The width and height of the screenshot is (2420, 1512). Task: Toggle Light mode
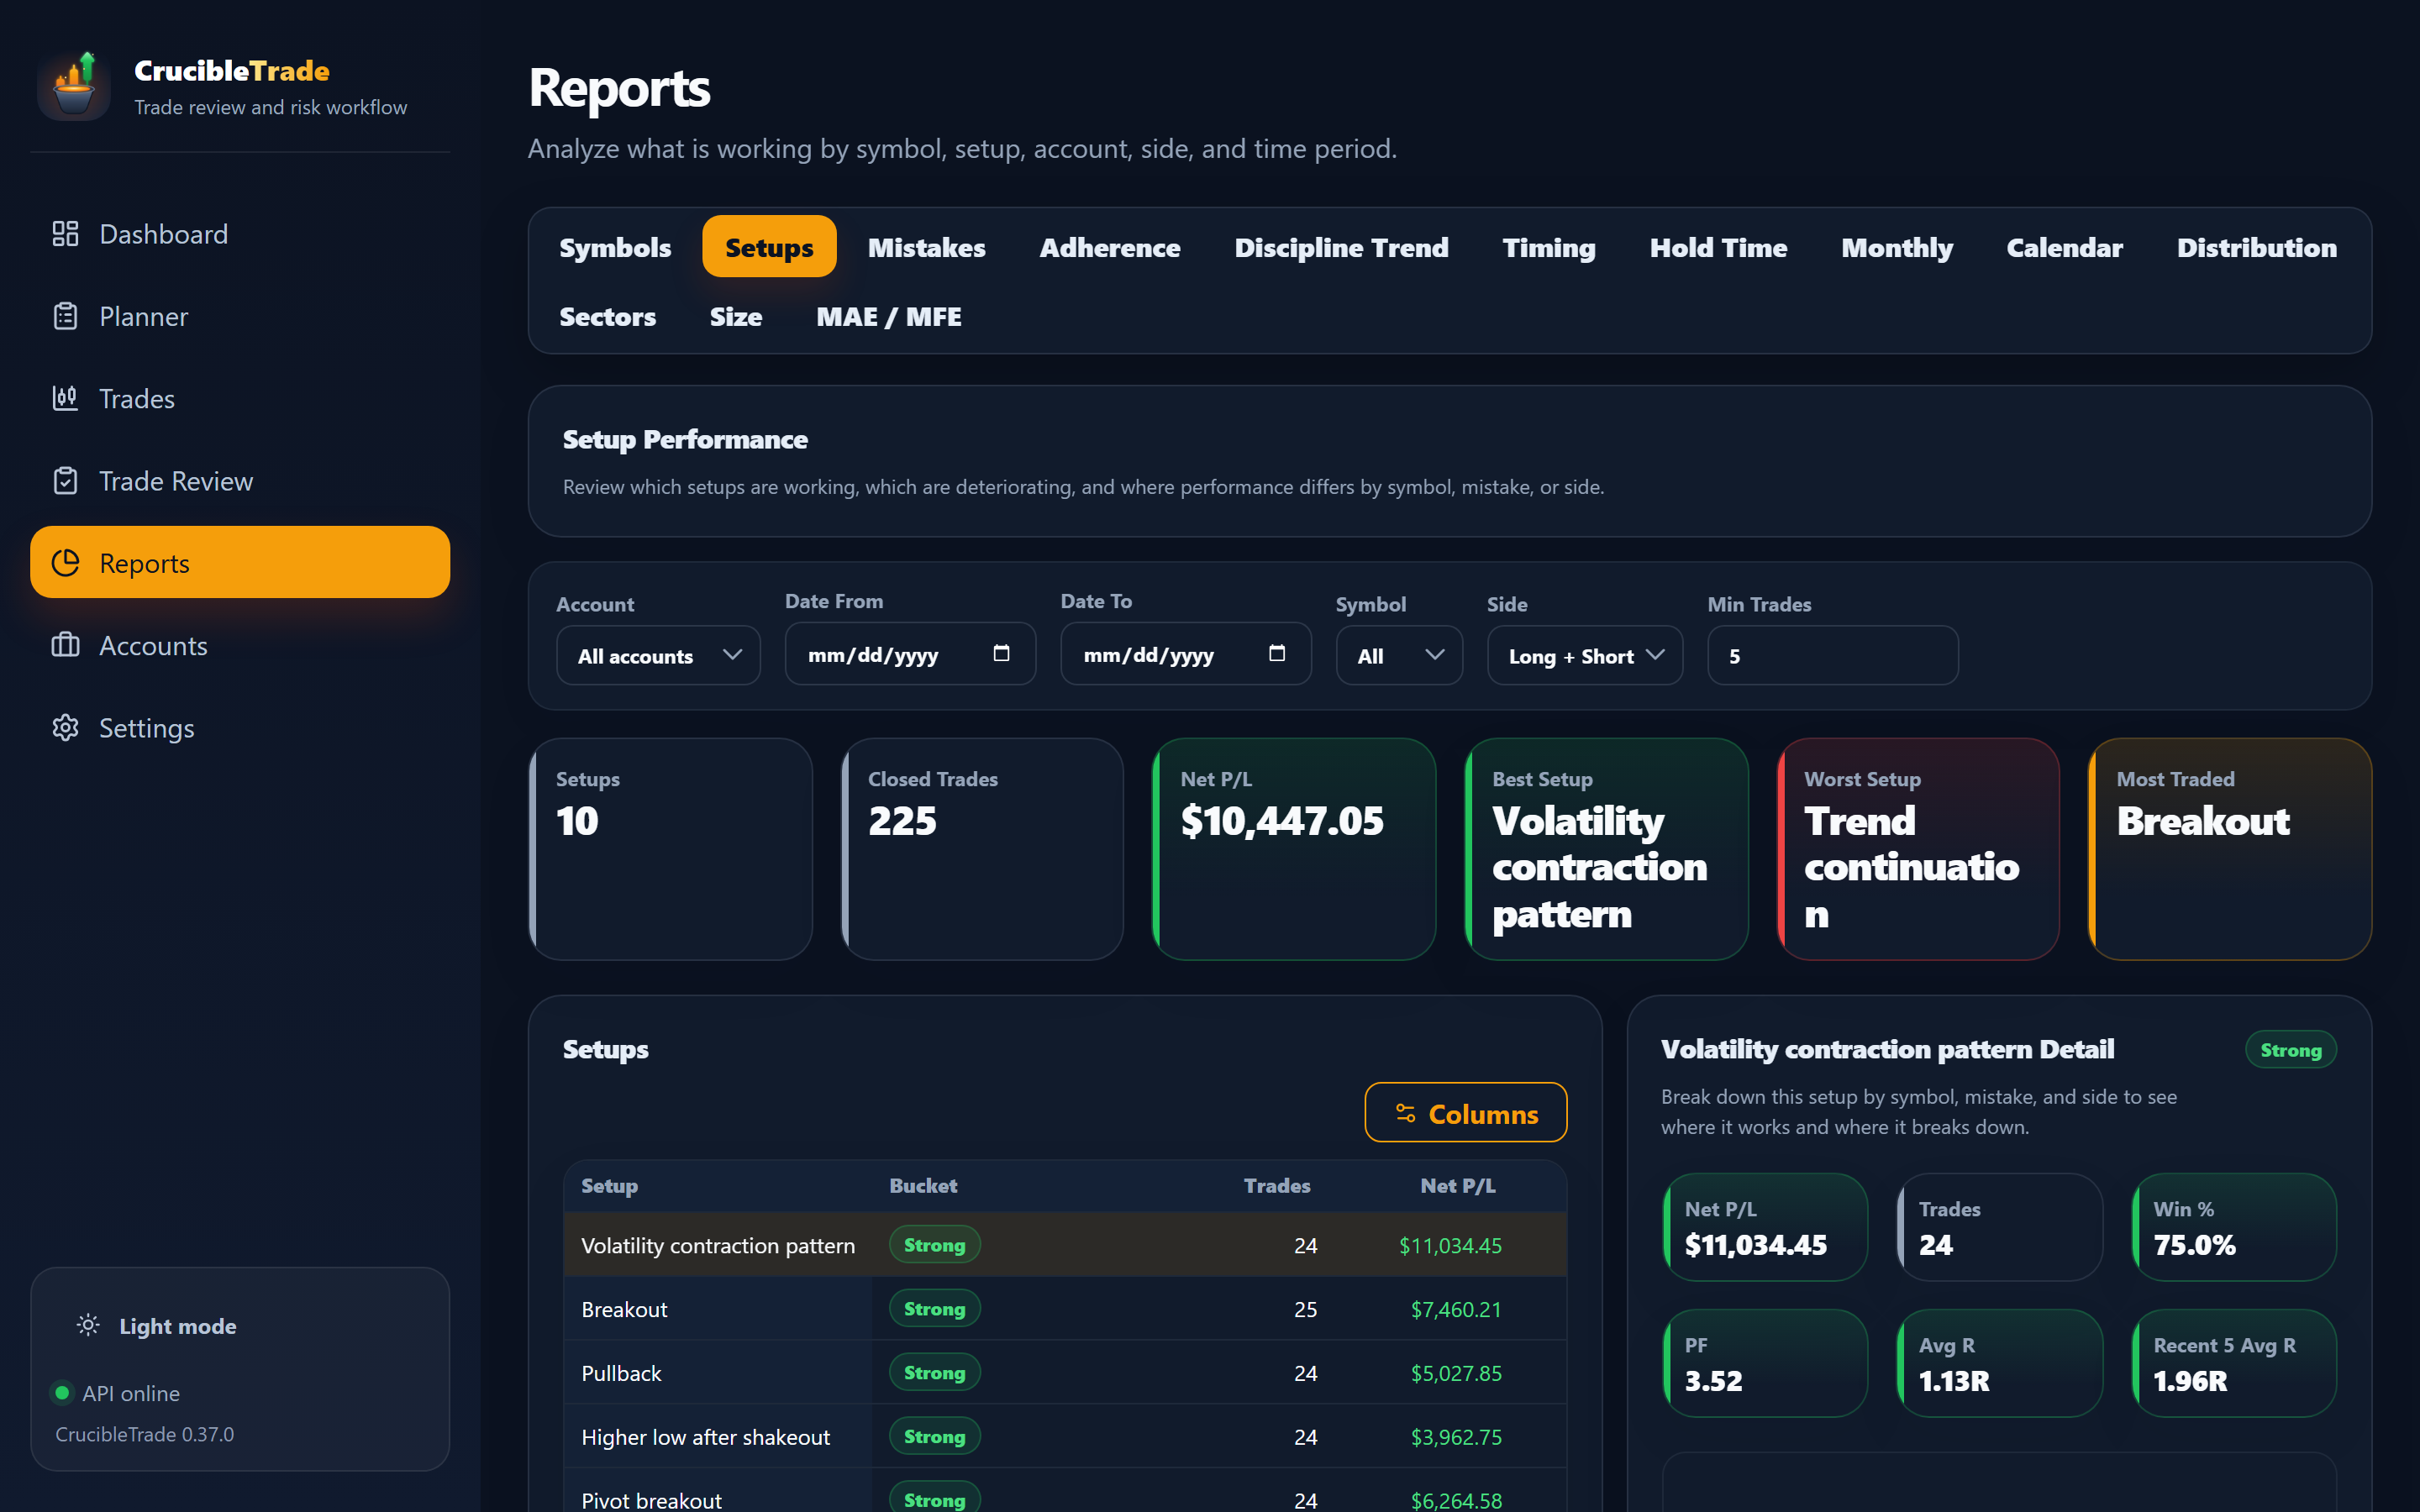[157, 1326]
